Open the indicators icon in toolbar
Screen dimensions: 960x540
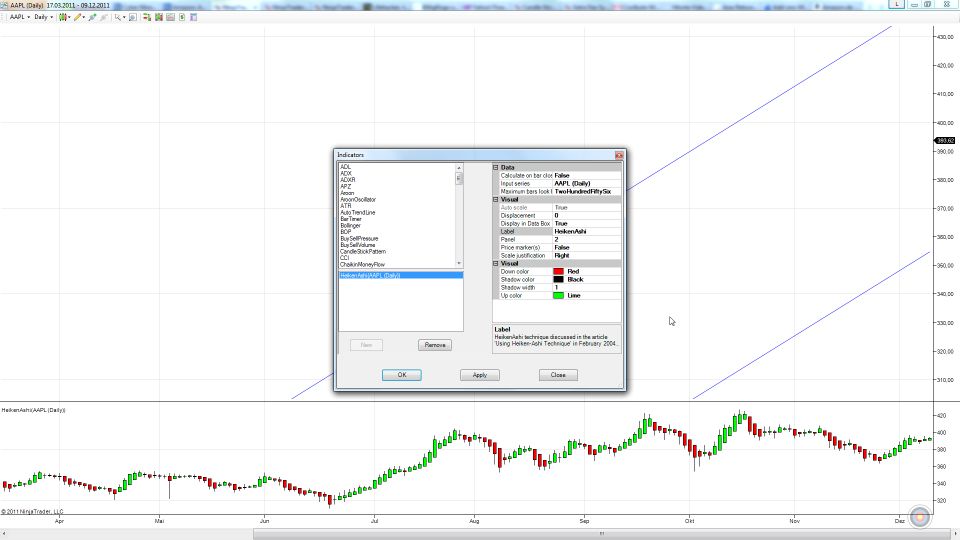tap(159, 17)
